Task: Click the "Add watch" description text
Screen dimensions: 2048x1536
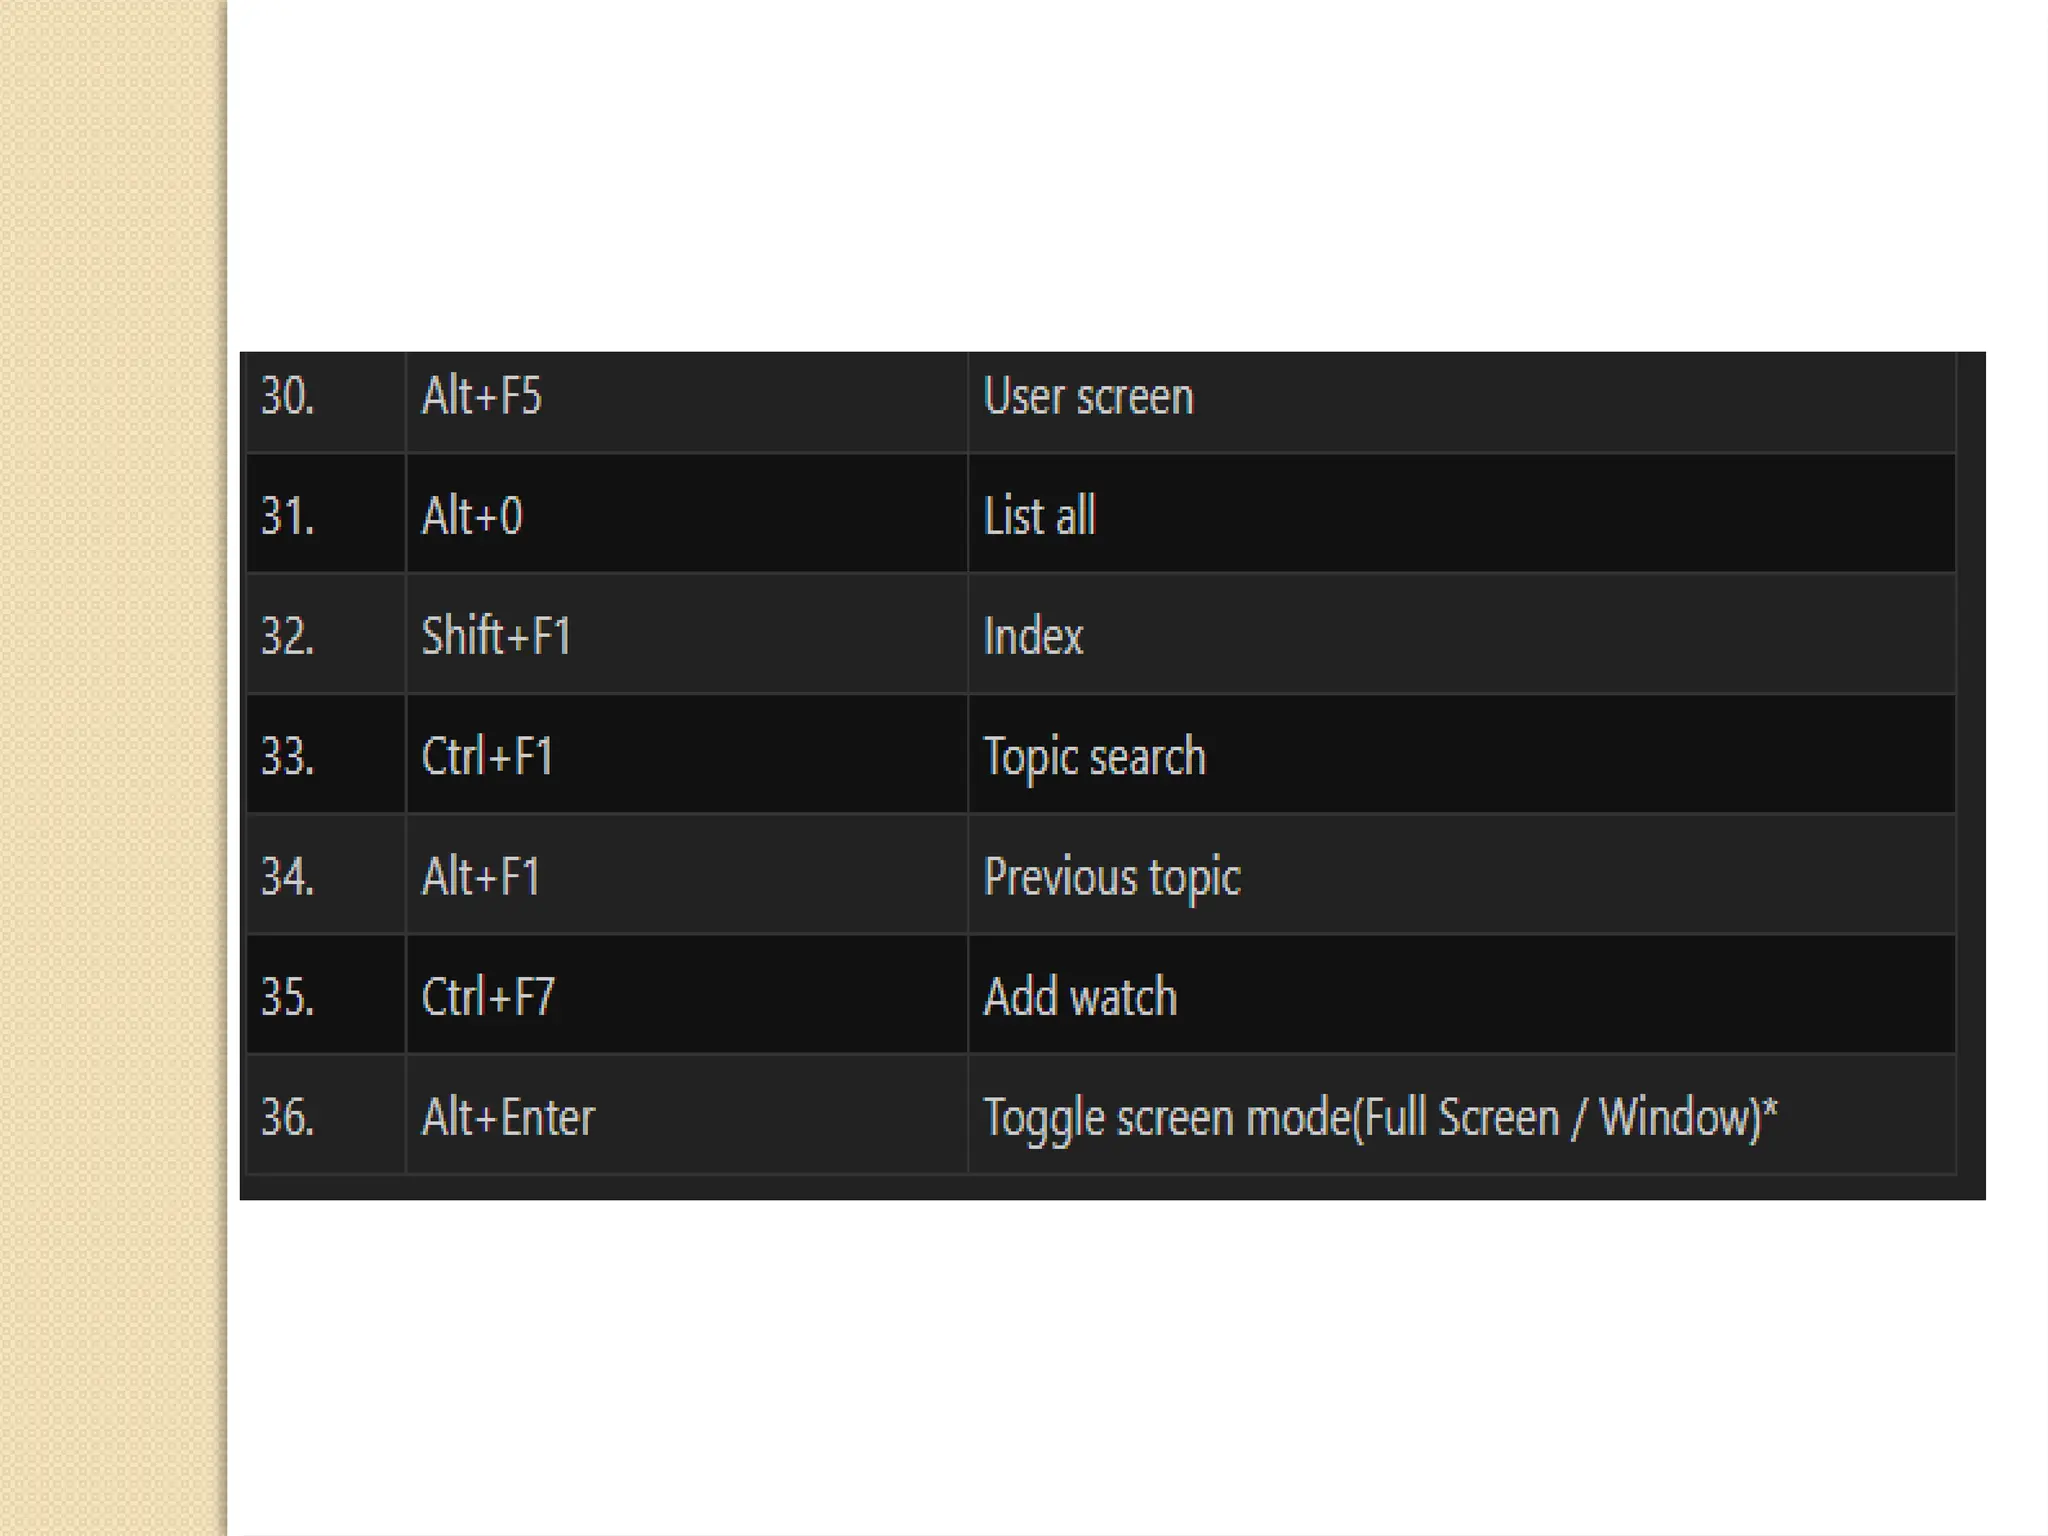Action: click(x=1080, y=997)
